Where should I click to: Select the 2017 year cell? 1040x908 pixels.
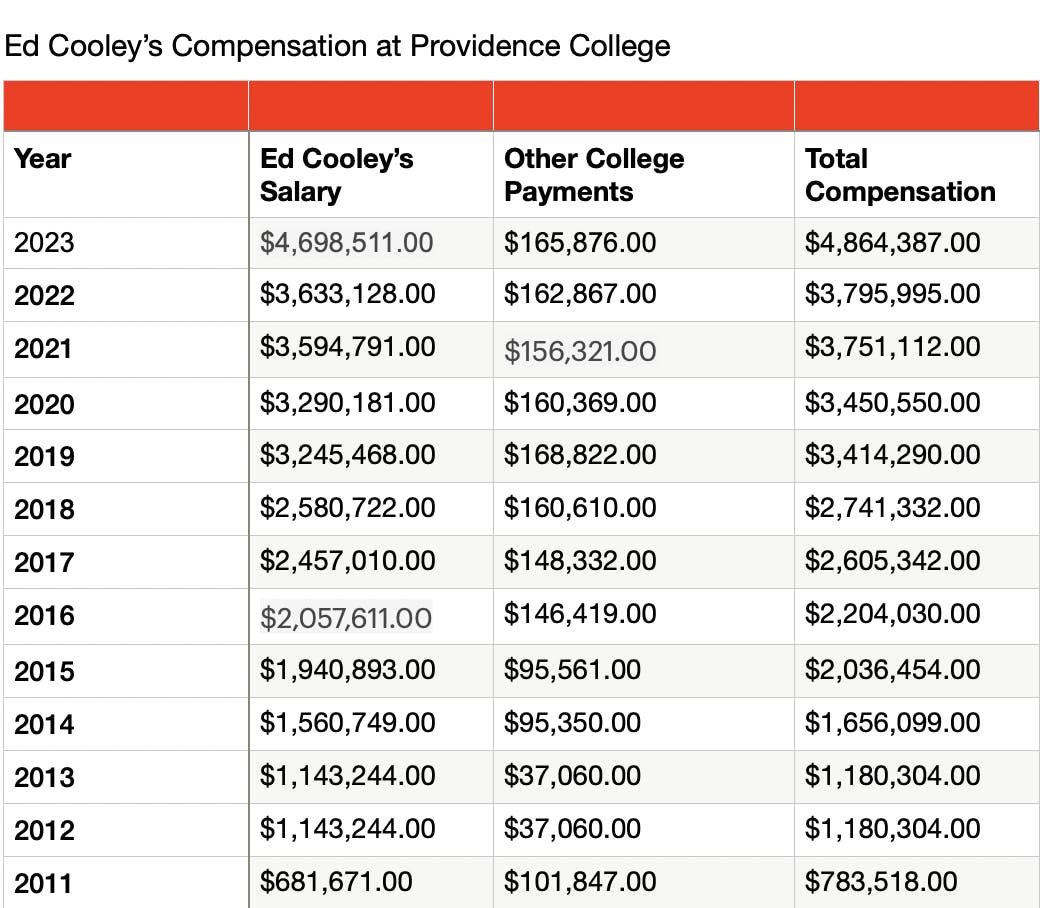click(44, 561)
